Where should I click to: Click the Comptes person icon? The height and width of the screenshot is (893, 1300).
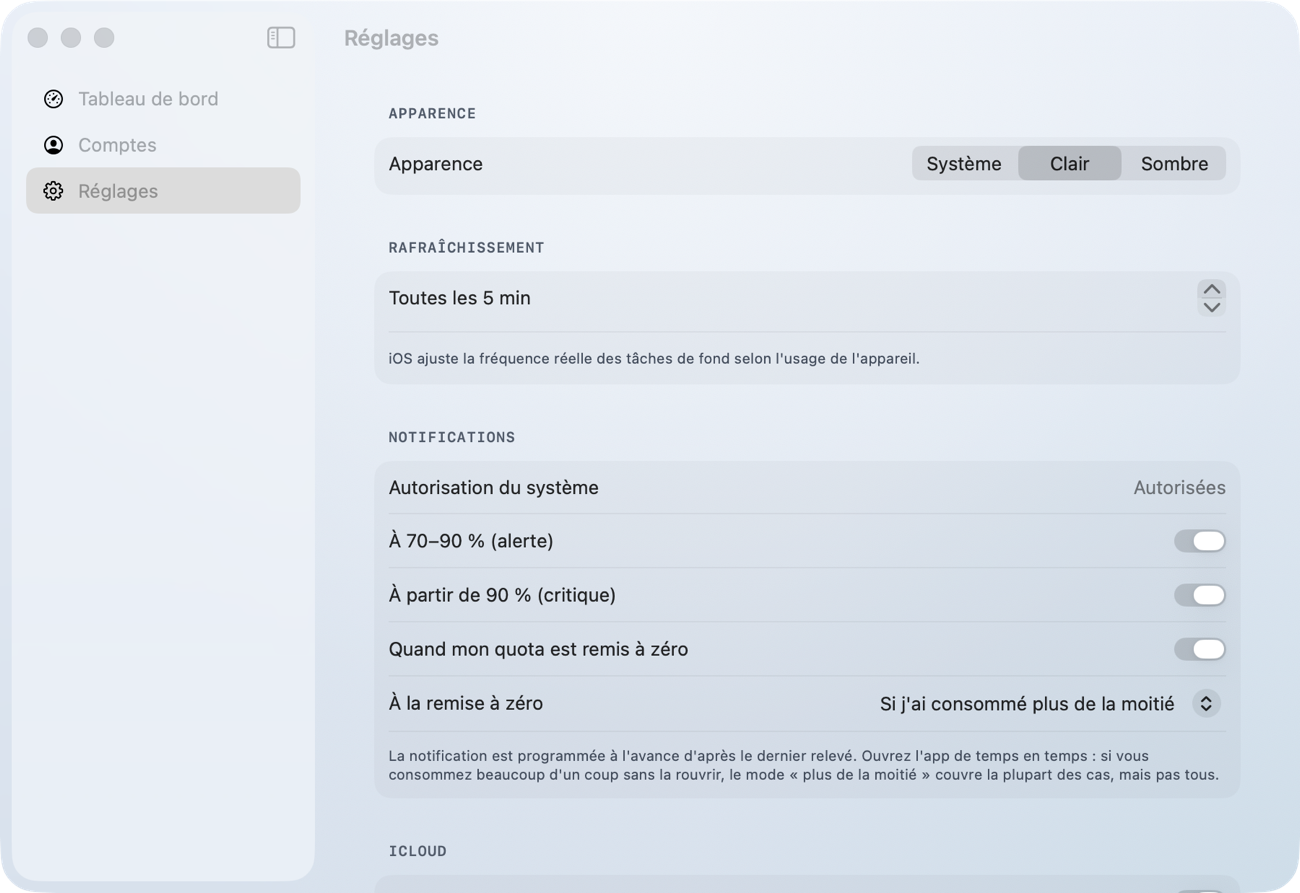tap(54, 145)
